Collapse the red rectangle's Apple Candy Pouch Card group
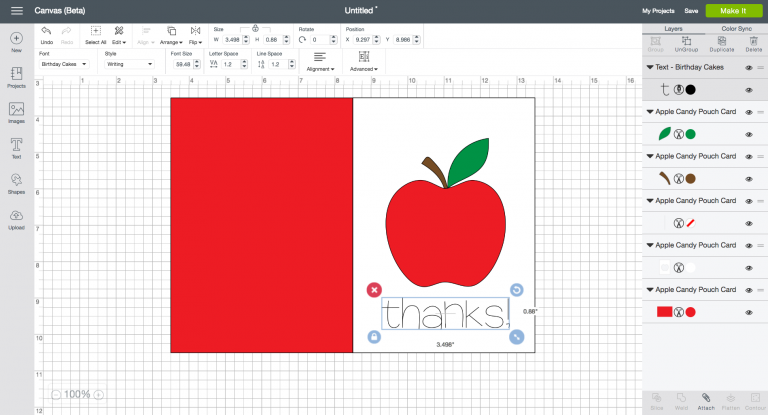Screen dimensions: 768x415 click(650, 290)
